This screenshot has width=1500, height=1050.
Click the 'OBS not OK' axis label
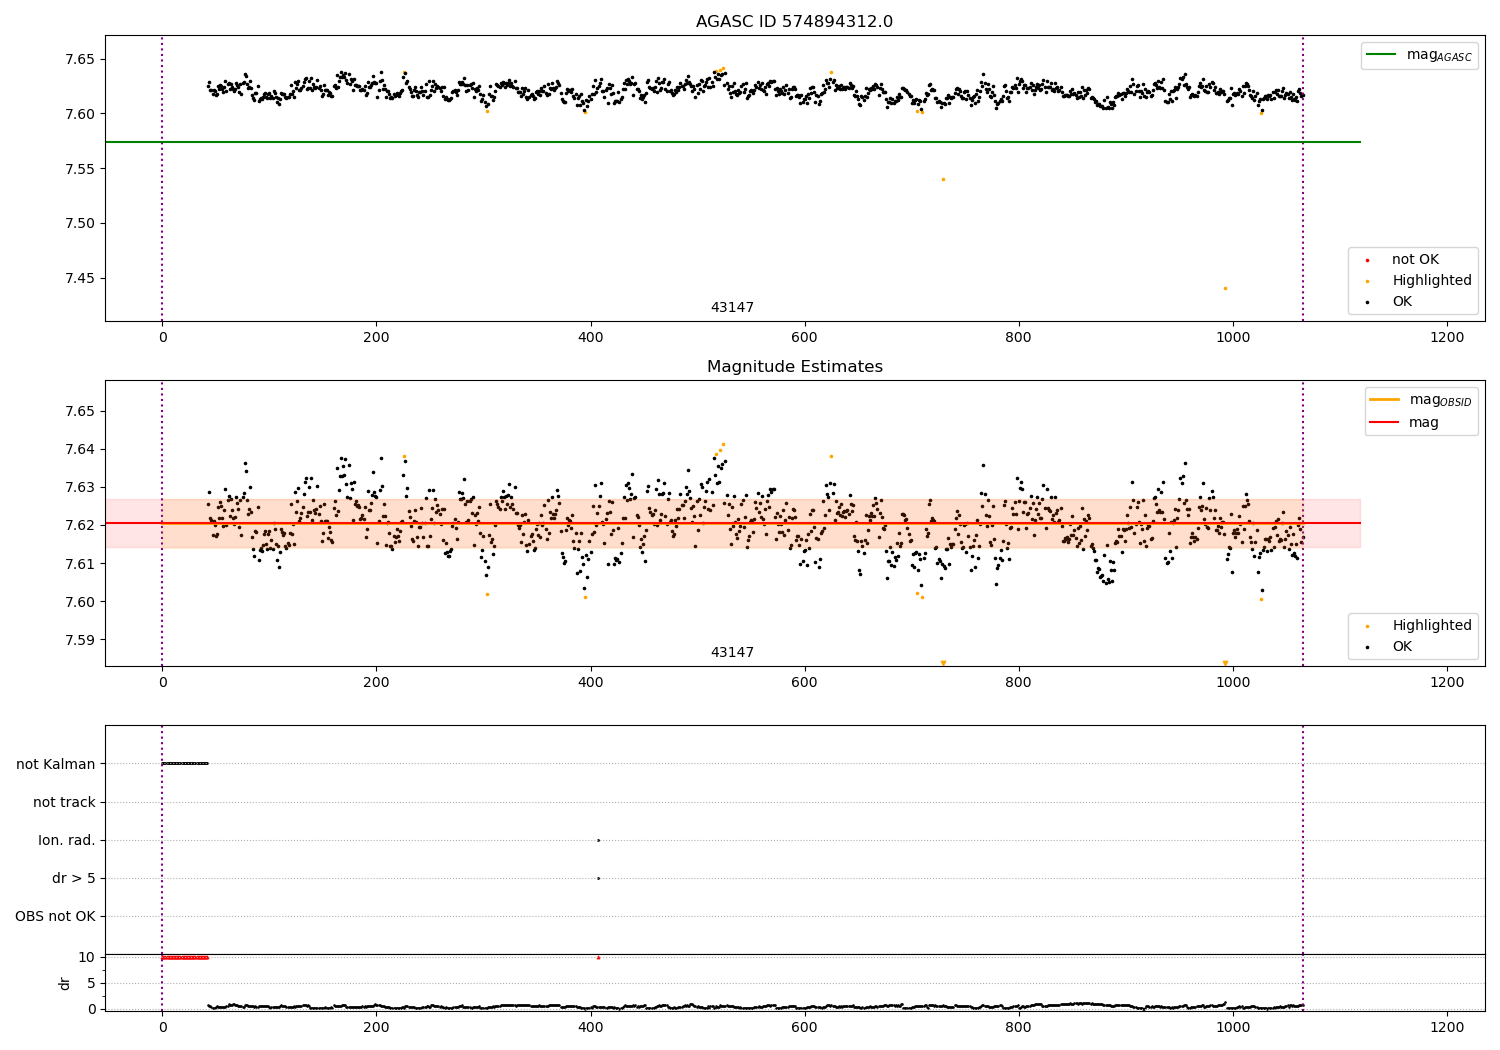[55, 917]
